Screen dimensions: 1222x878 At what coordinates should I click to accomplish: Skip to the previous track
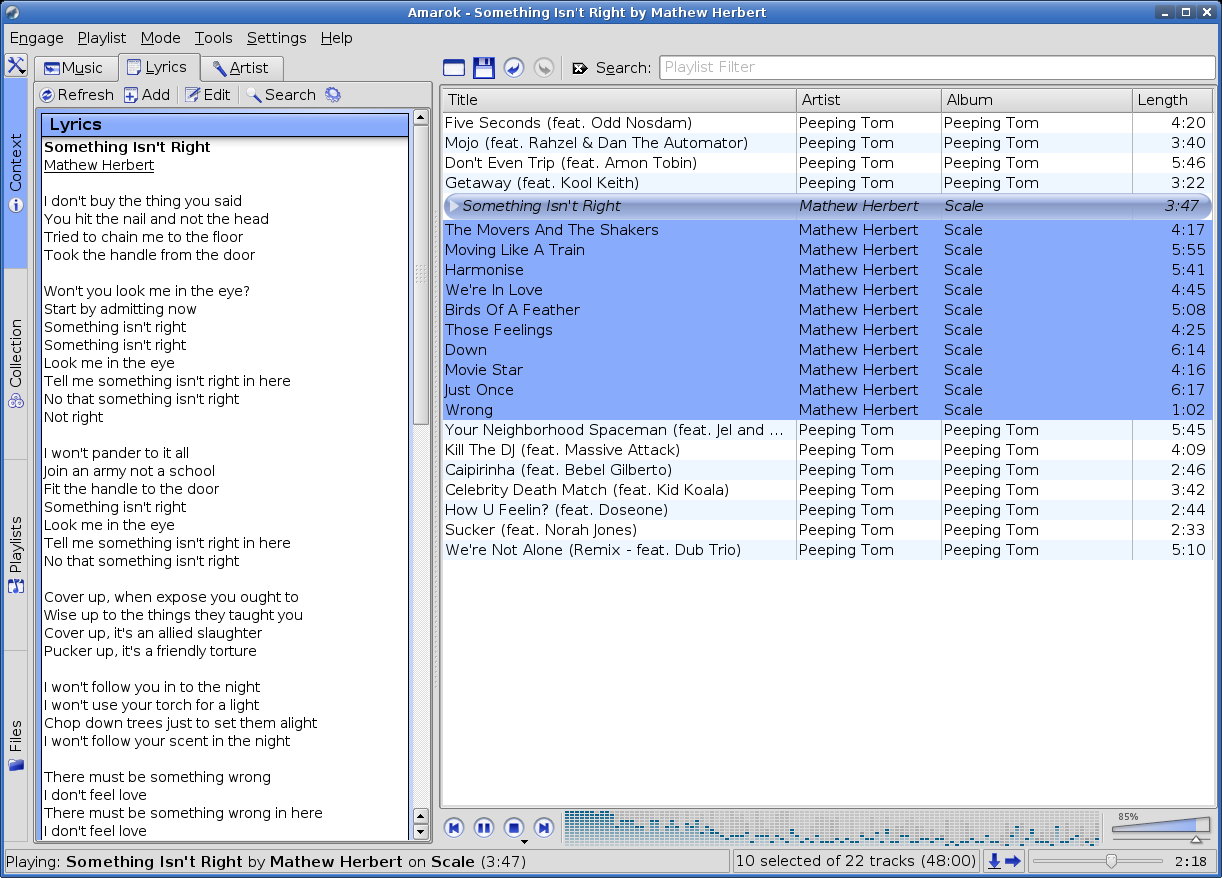pyautogui.click(x=454, y=827)
